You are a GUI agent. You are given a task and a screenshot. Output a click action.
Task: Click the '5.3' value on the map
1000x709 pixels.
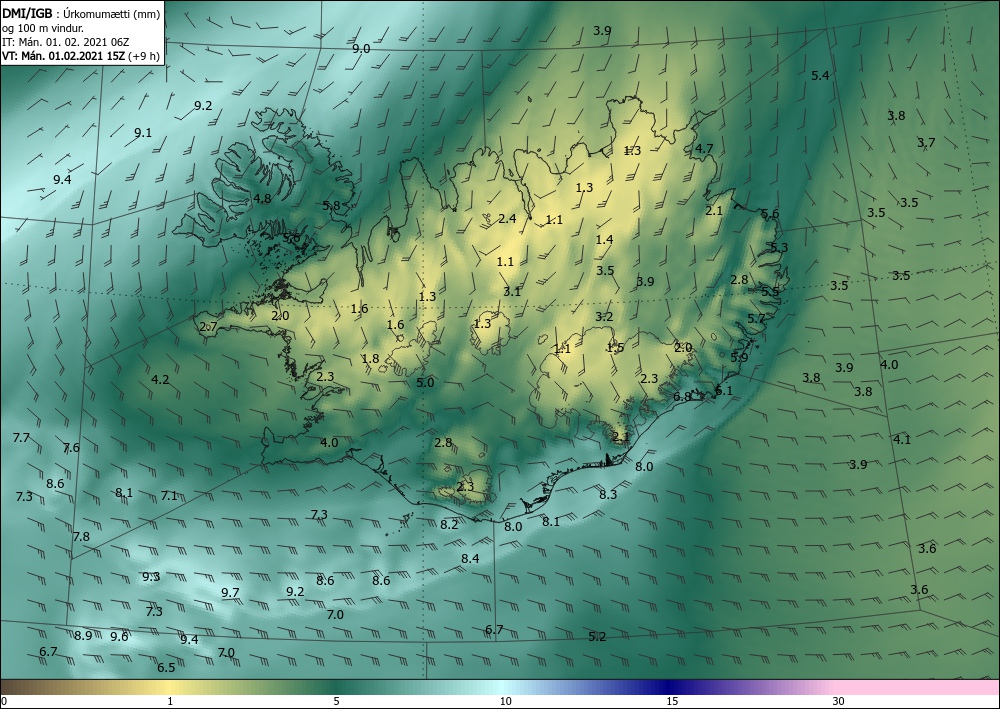[x=779, y=247]
